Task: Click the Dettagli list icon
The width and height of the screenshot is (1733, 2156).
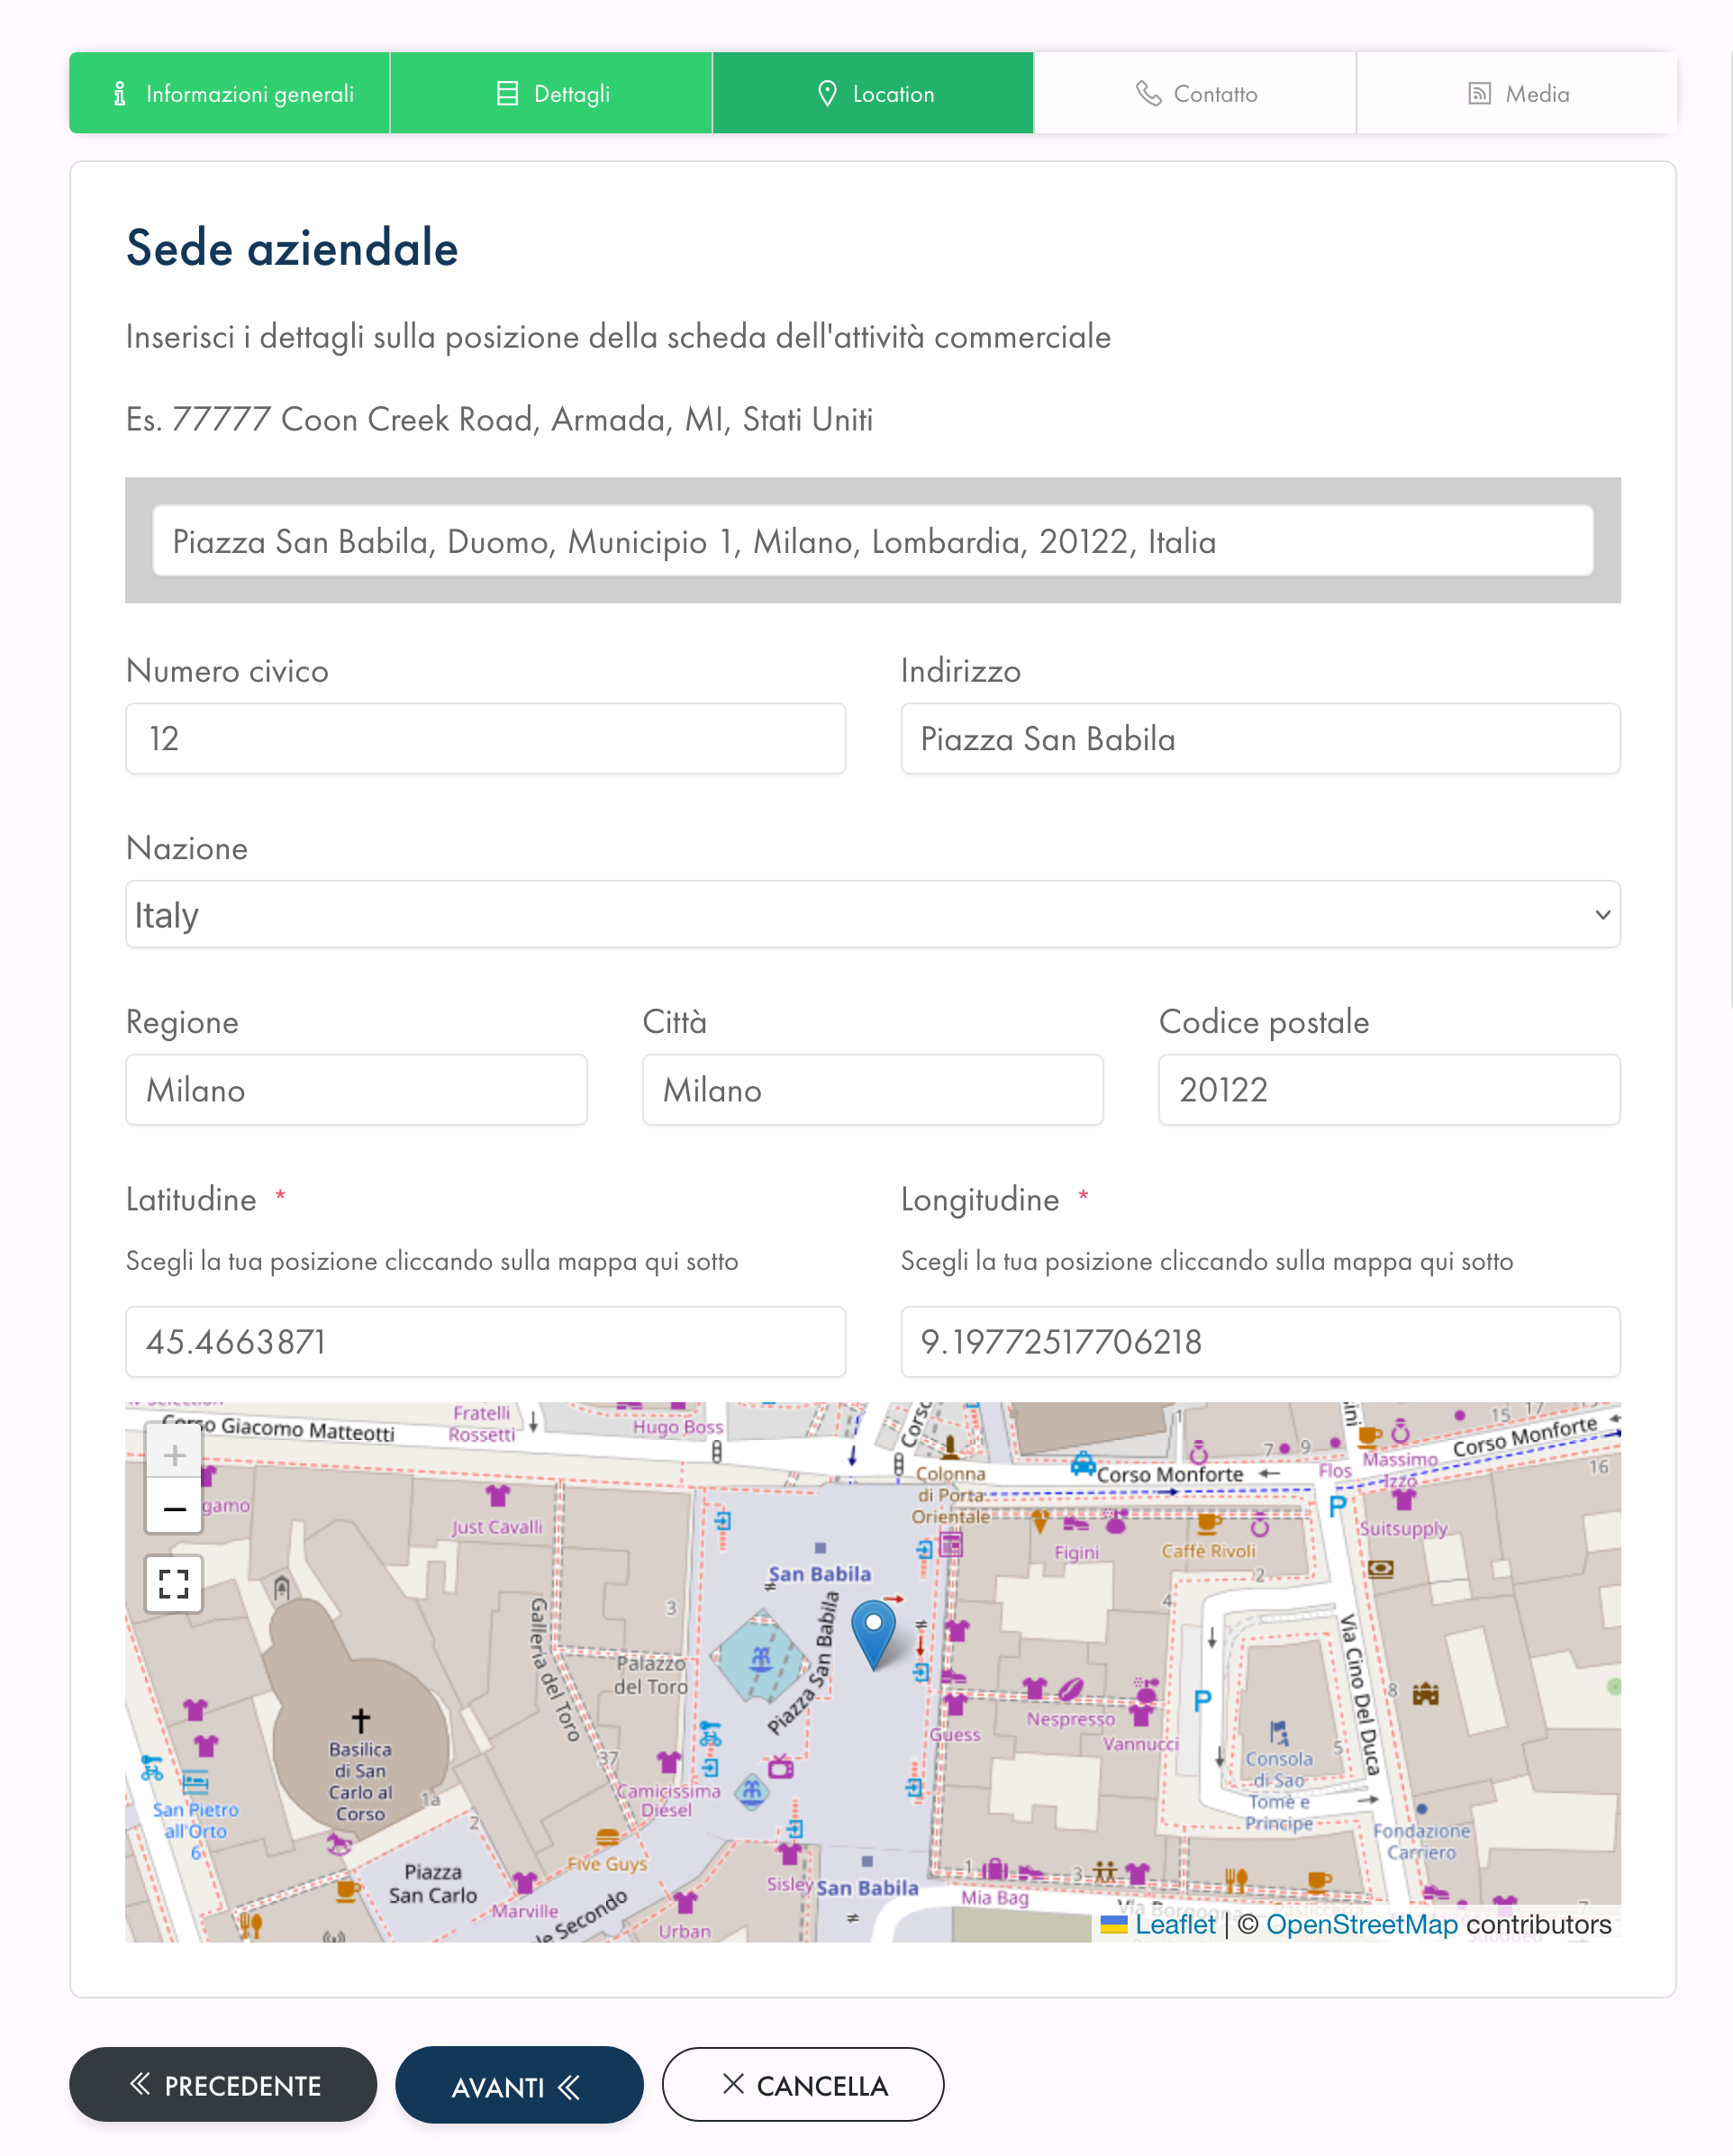Action: click(x=507, y=94)
